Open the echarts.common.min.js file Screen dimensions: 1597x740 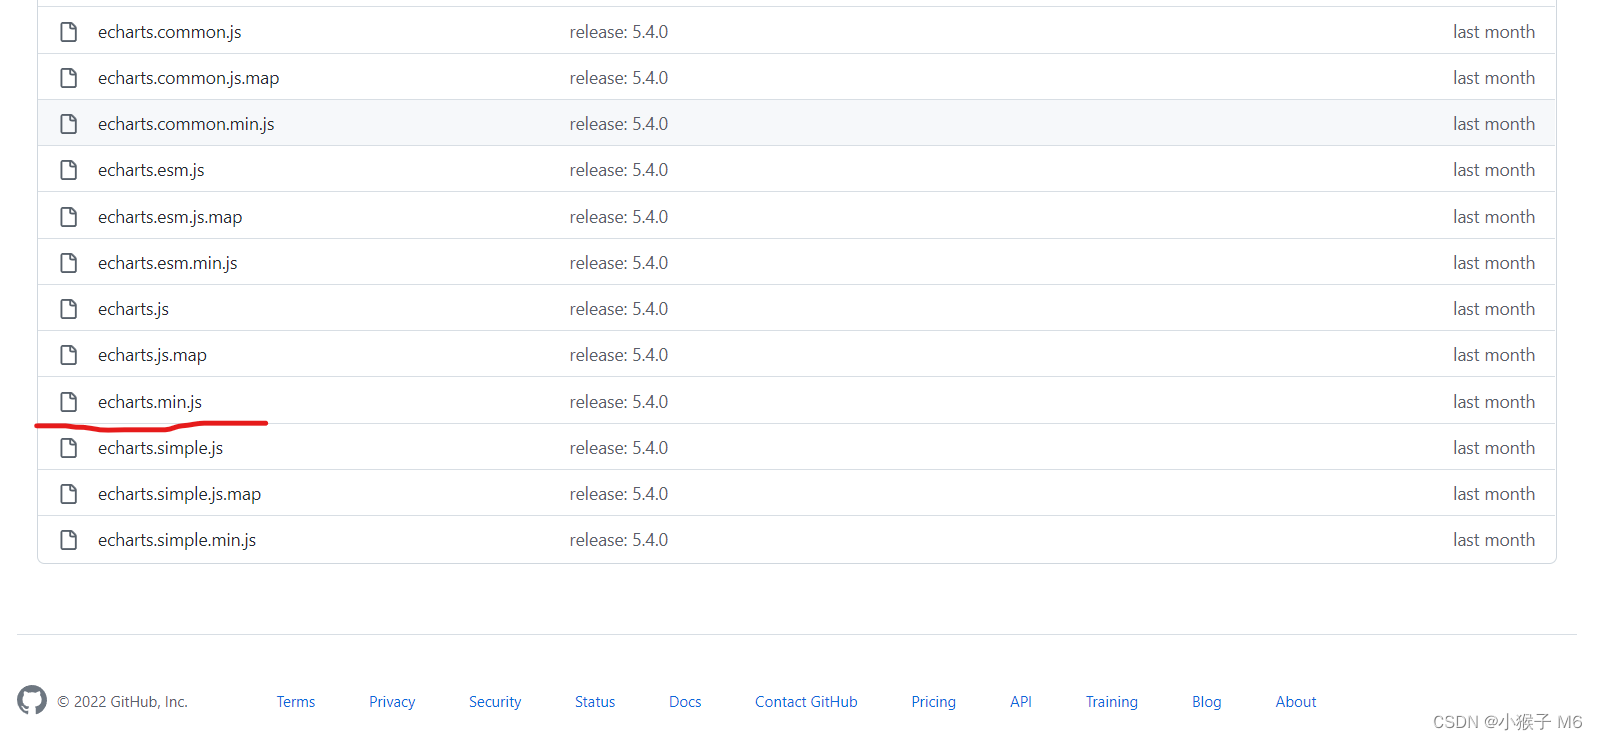click(186, 124)
